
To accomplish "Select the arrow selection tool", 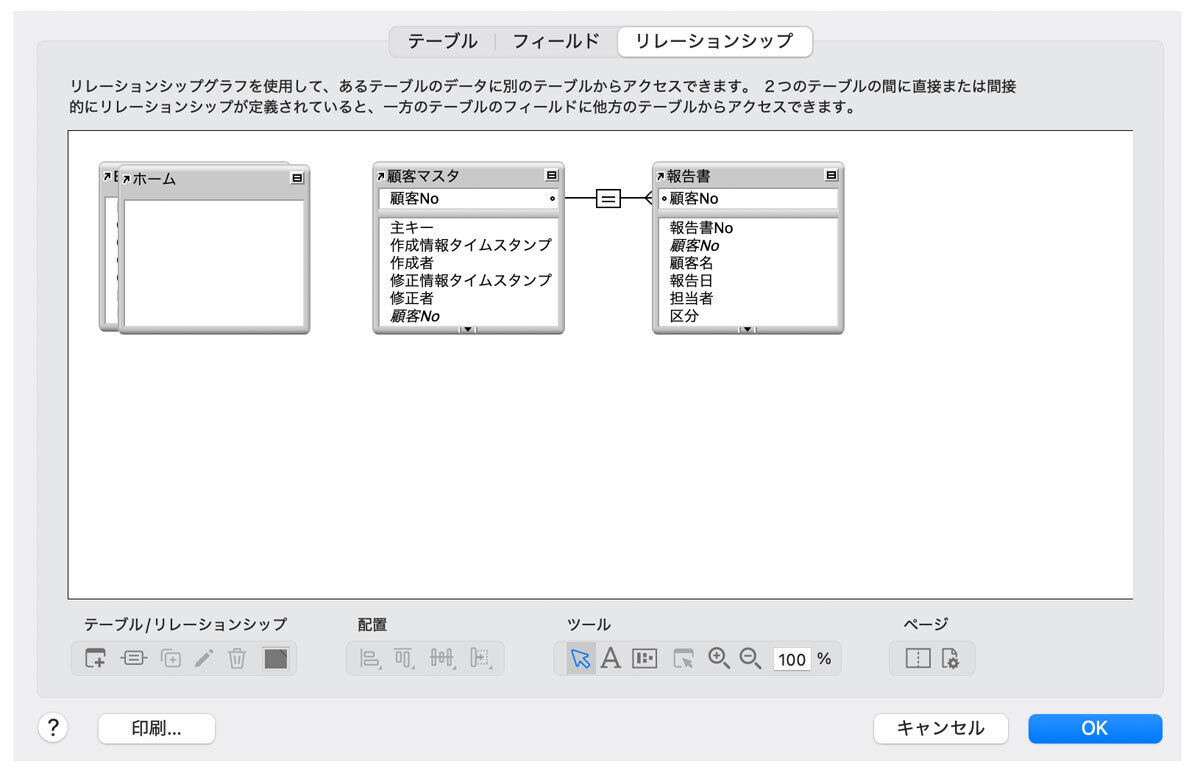I will 580,659.
